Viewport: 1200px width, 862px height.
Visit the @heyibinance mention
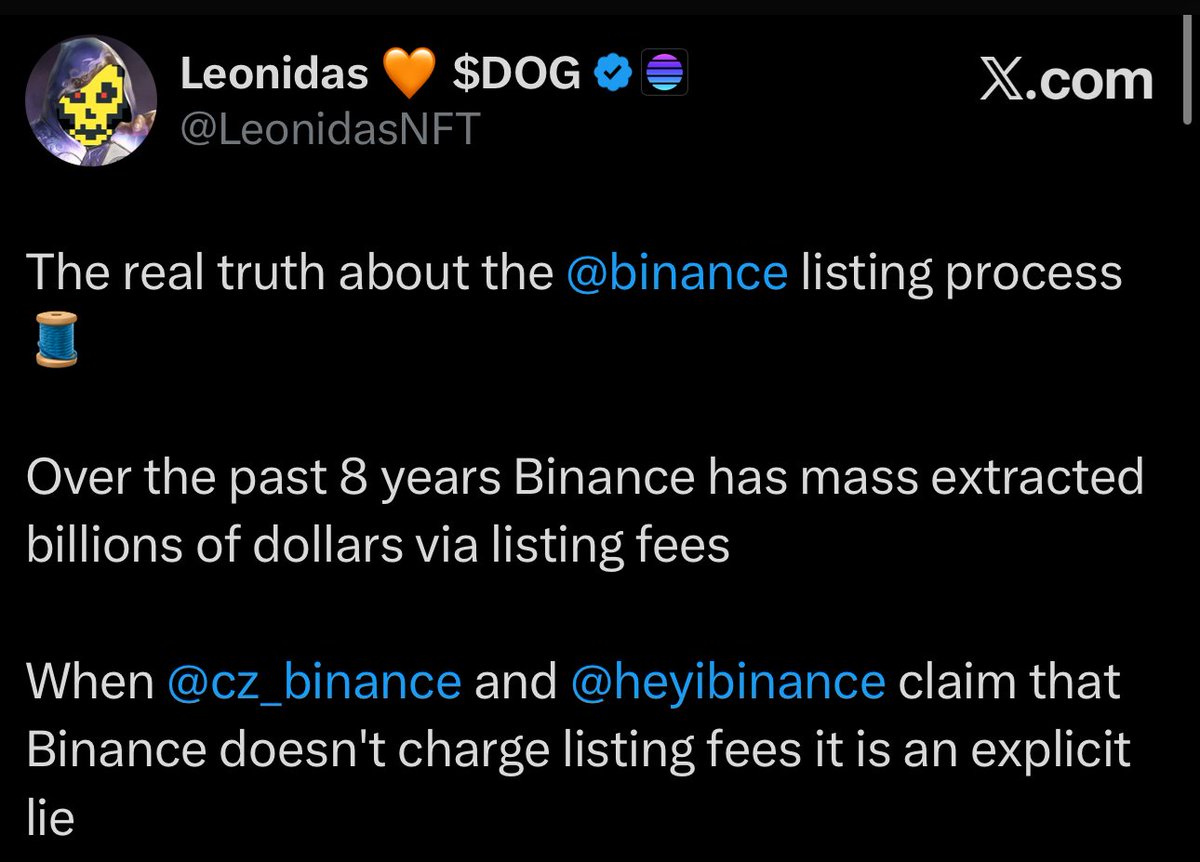click(728, 682)
